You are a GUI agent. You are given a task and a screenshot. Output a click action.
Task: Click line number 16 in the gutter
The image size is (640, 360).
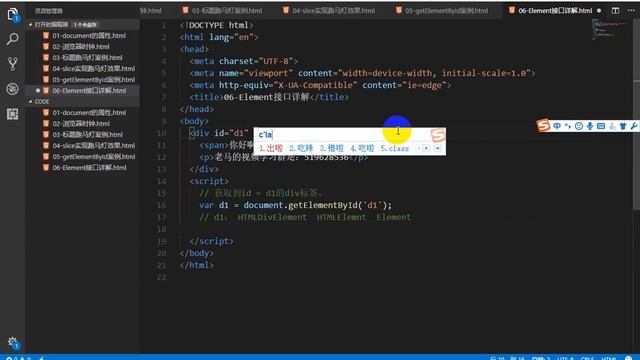point(162,205)
